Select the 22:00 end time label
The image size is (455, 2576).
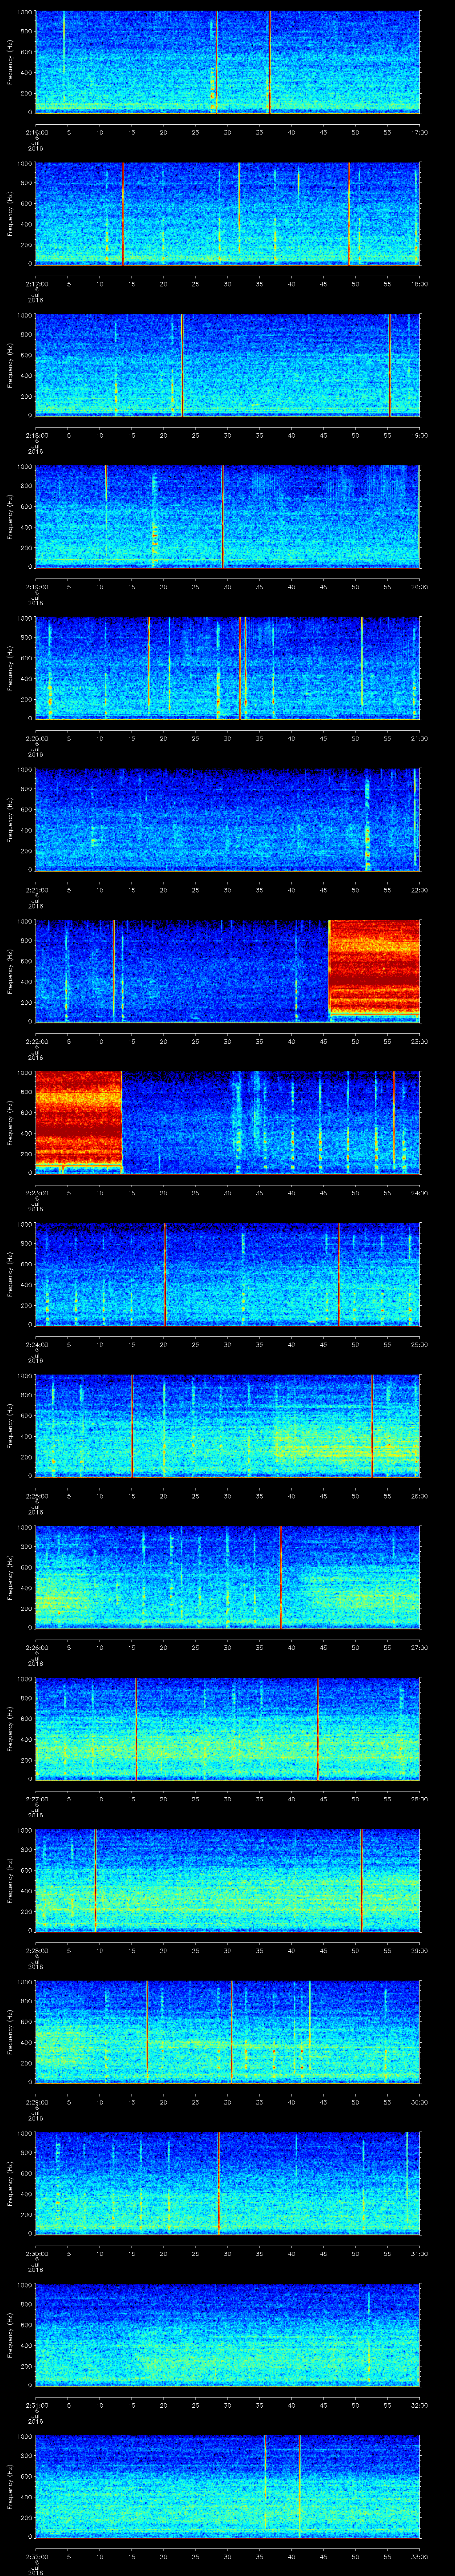click(419, 890)
